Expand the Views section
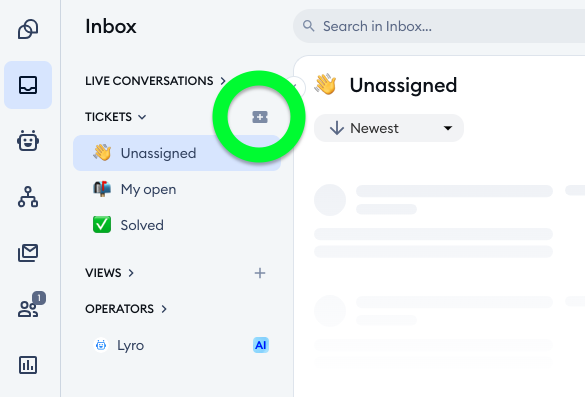The height and width of the screenshot is (397, 585). [109, 273]
